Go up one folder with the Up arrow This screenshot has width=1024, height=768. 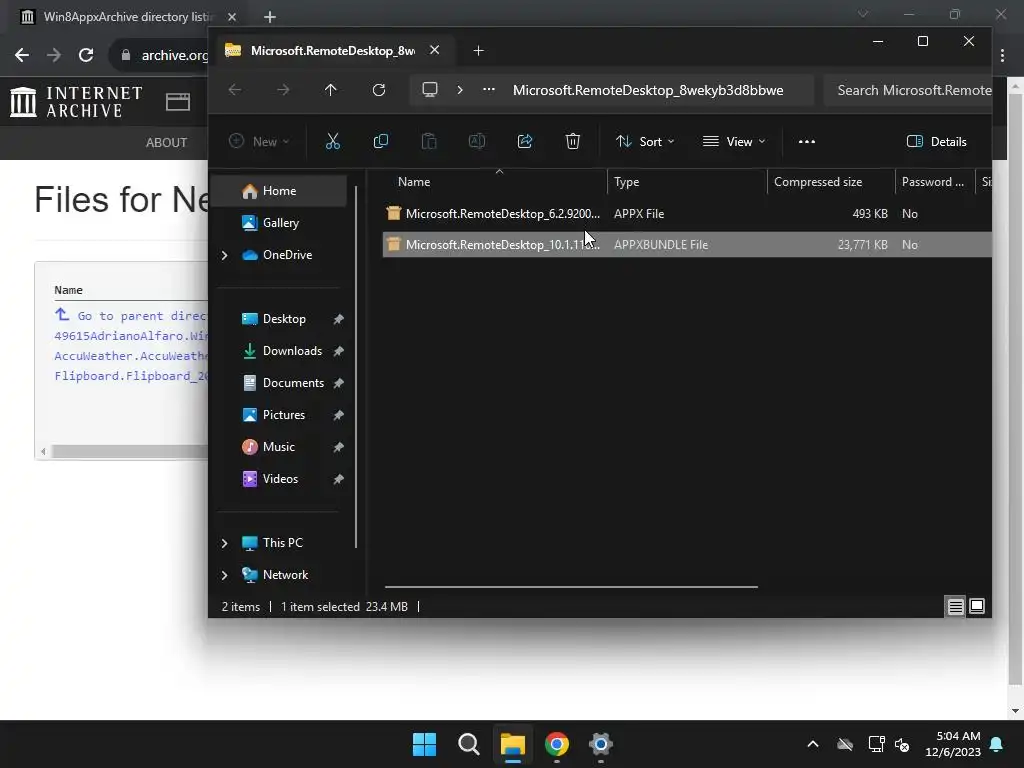(331, 90)
